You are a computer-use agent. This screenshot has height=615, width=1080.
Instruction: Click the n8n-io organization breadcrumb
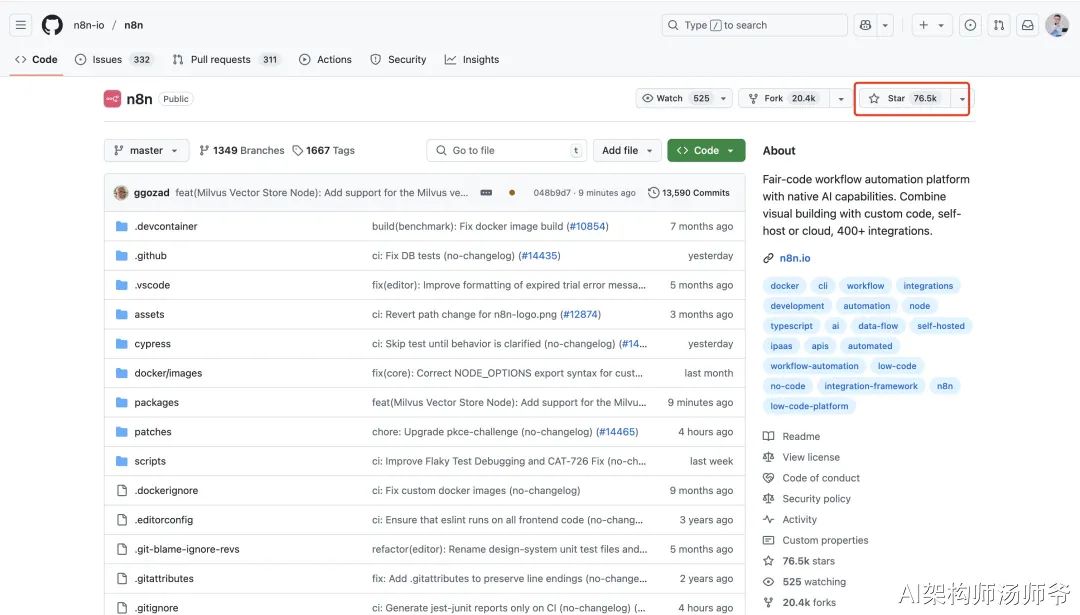[89, 25]
